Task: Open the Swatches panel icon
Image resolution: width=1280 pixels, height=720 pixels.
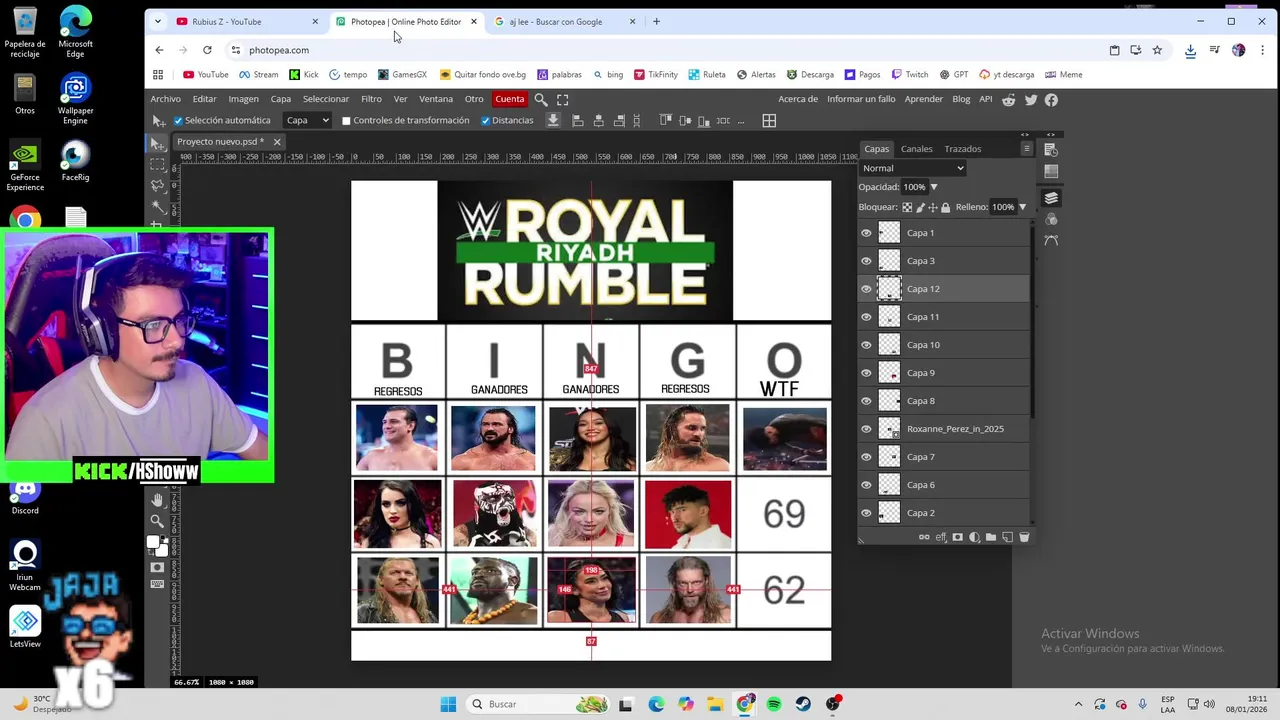Action: (x=1051, y=171)
